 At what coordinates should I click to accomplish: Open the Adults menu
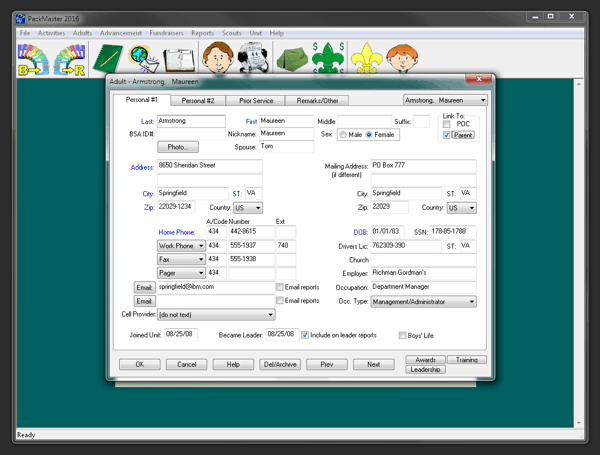pos(83,33)
